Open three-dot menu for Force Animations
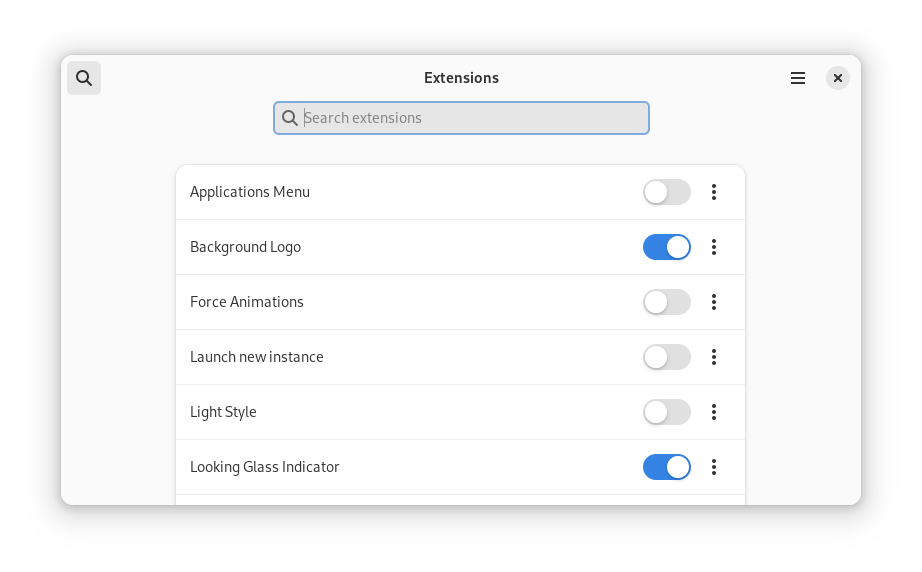 714,302
